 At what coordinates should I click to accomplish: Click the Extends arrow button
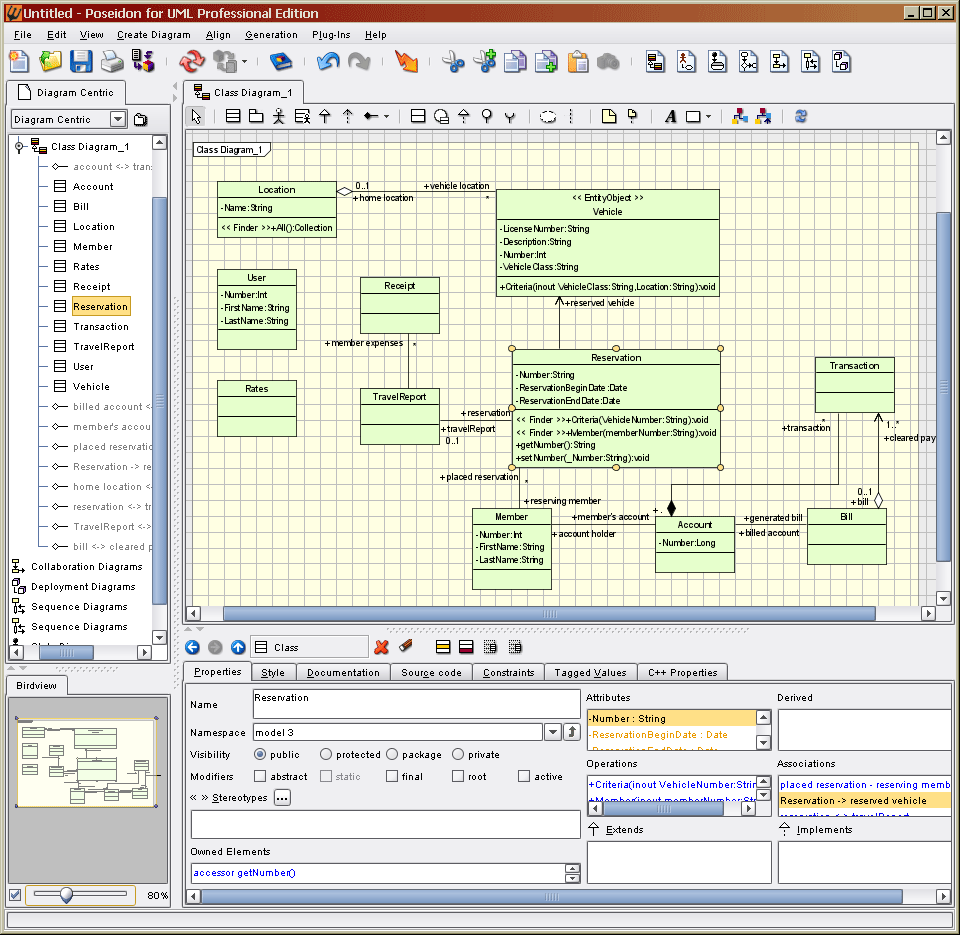[593, 830]
